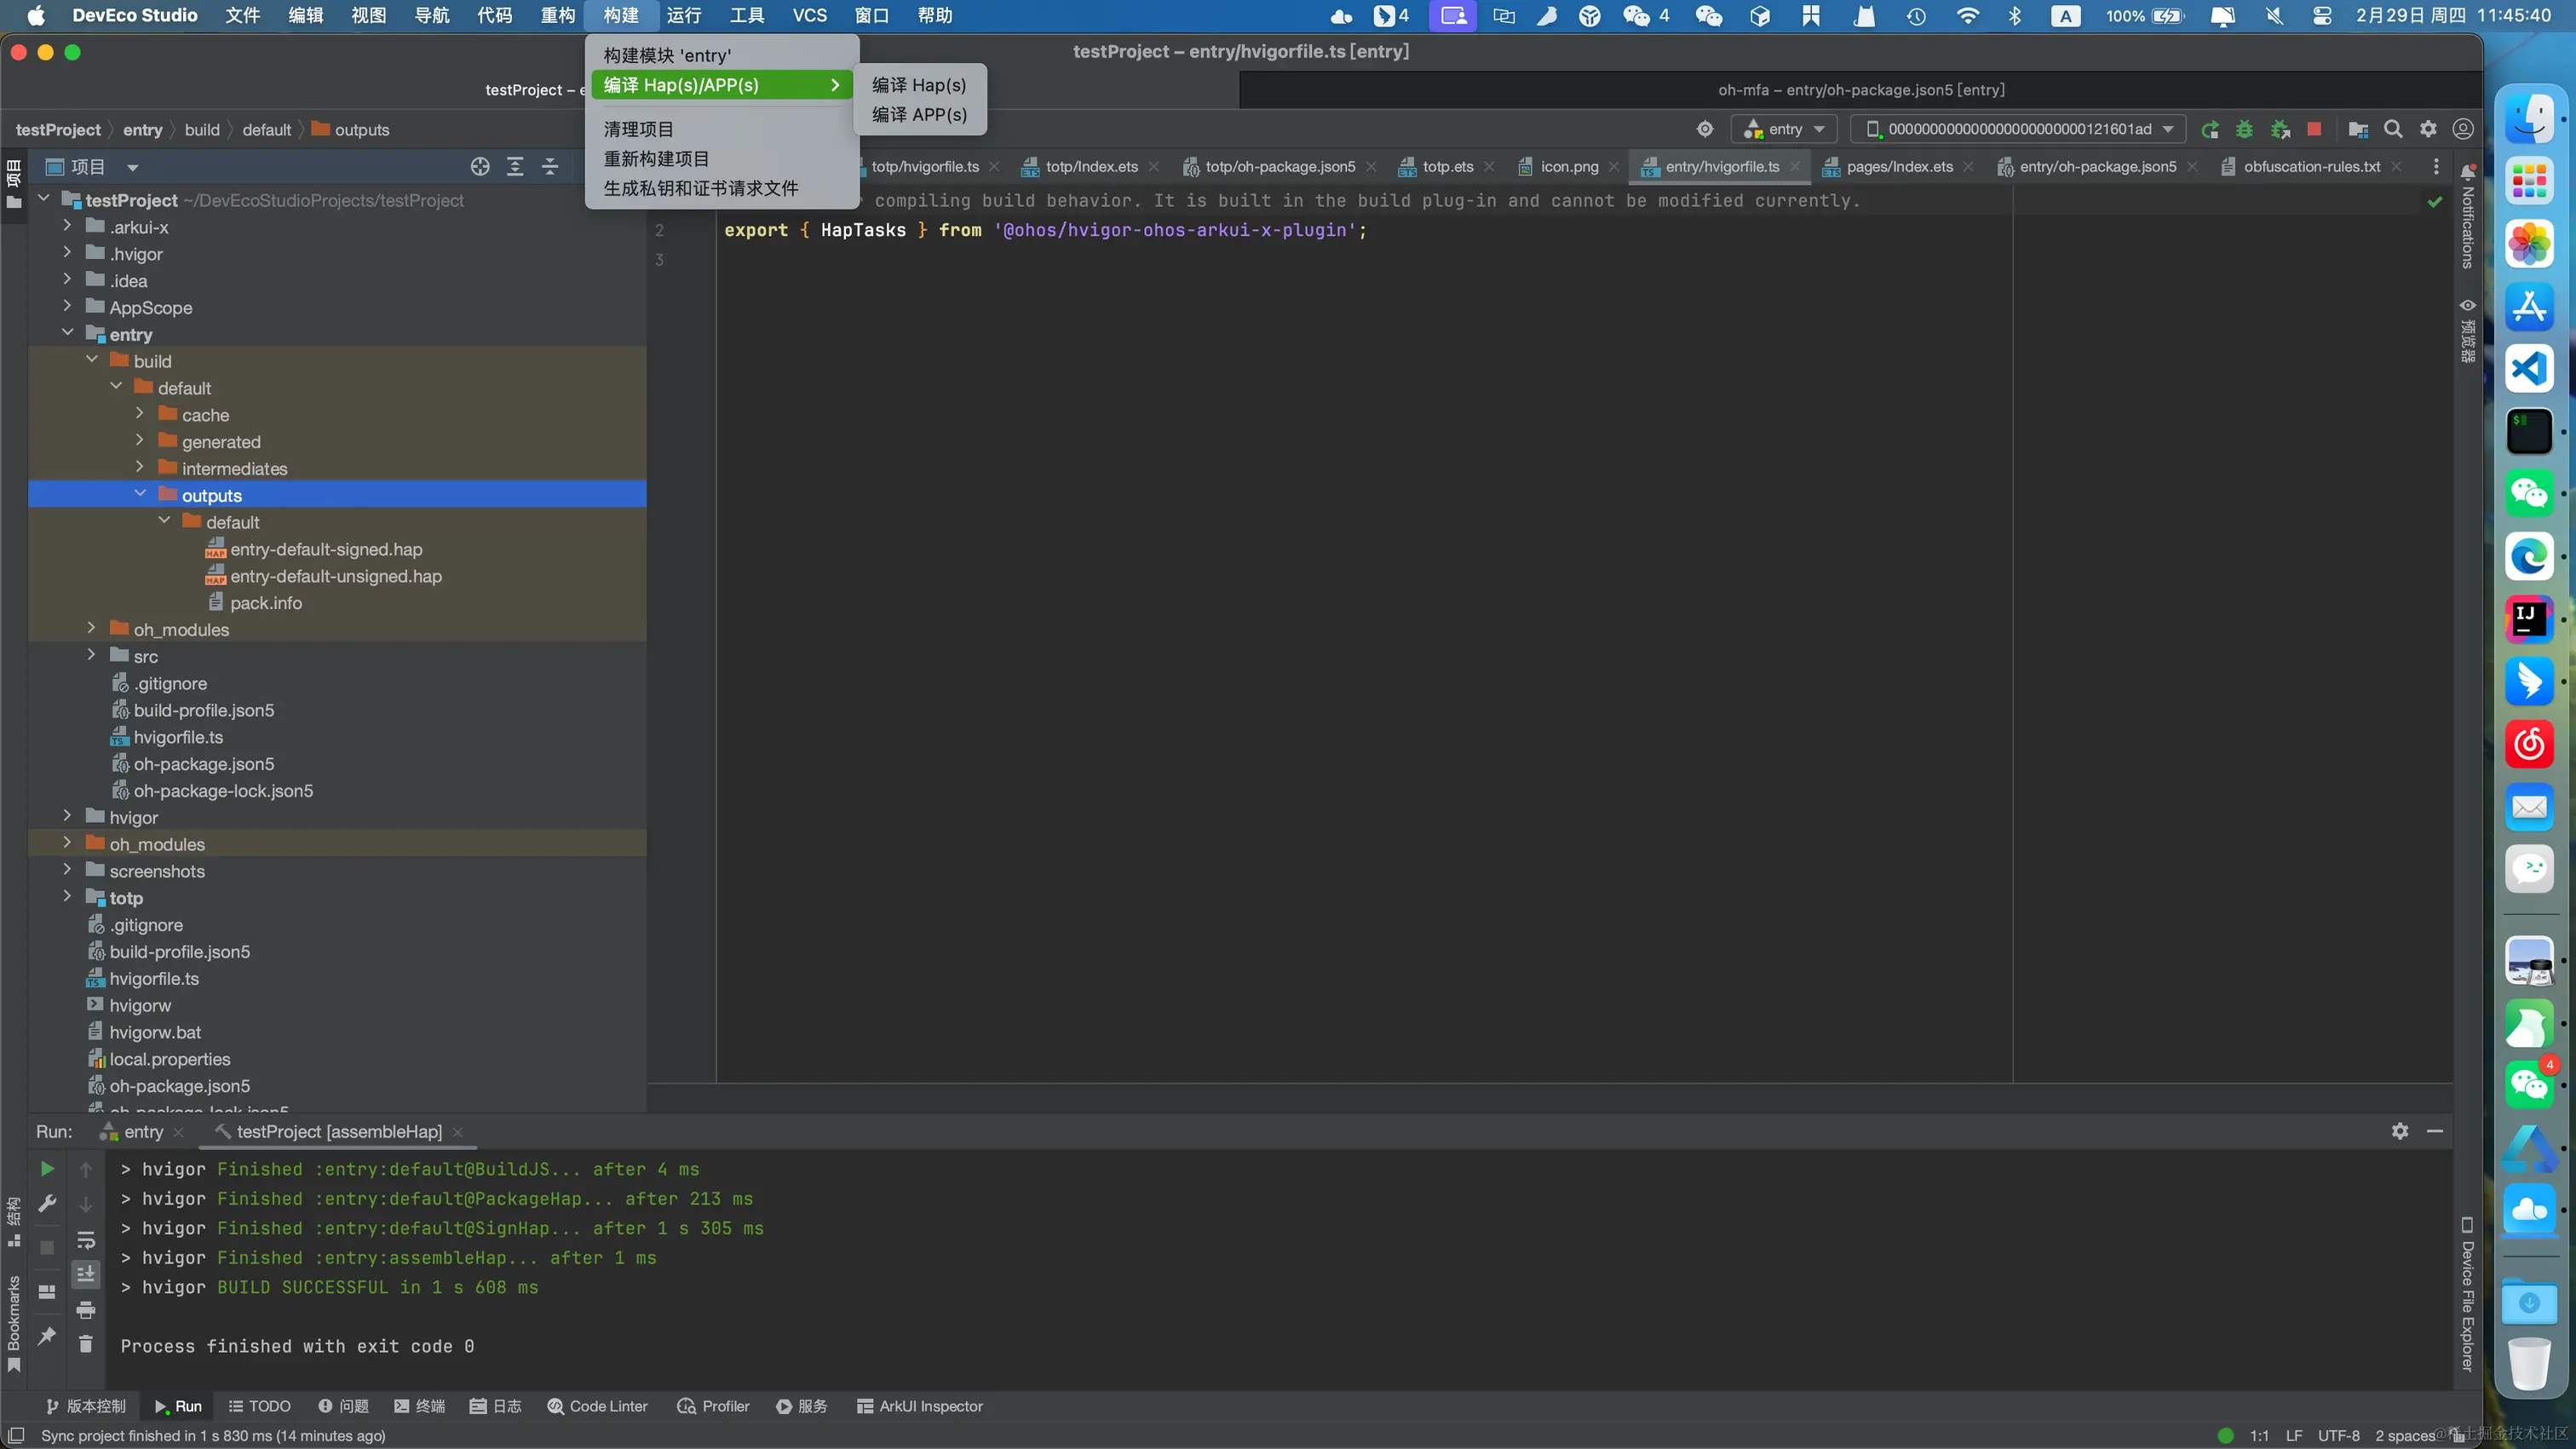Click the green Run/rerun toolbar icon

click(2210, 129)
